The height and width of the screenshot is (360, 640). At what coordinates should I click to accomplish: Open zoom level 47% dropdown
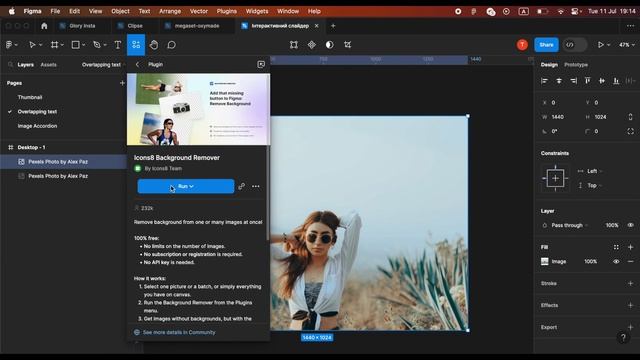point(627,45)
